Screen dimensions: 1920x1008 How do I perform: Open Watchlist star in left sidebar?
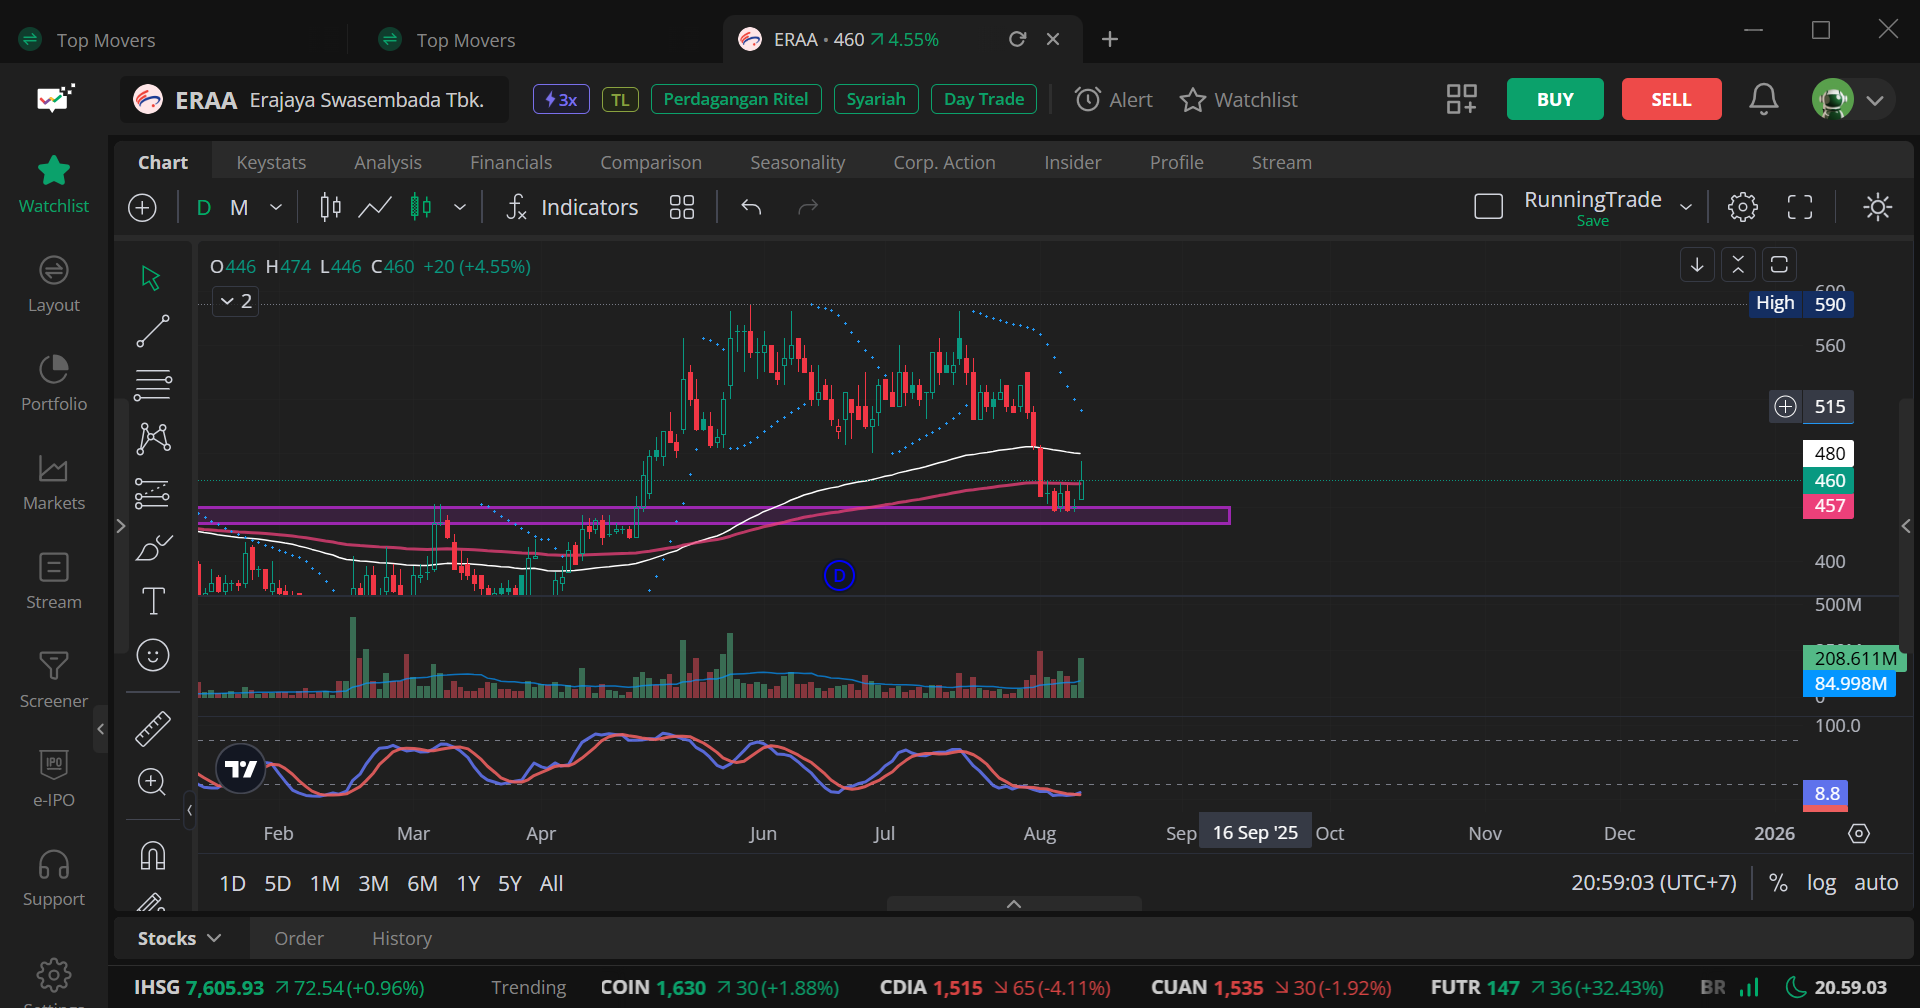pyautogui.click(x=54, y=185)
